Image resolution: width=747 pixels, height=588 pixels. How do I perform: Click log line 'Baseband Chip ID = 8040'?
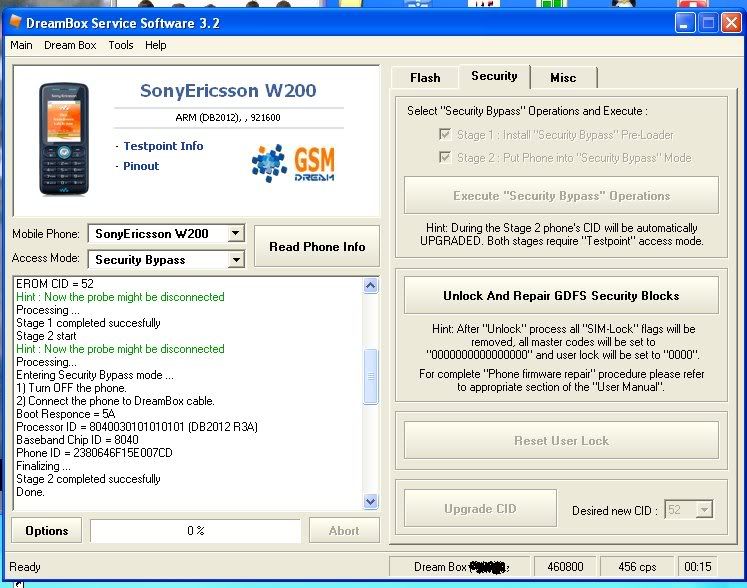(77, 439)
